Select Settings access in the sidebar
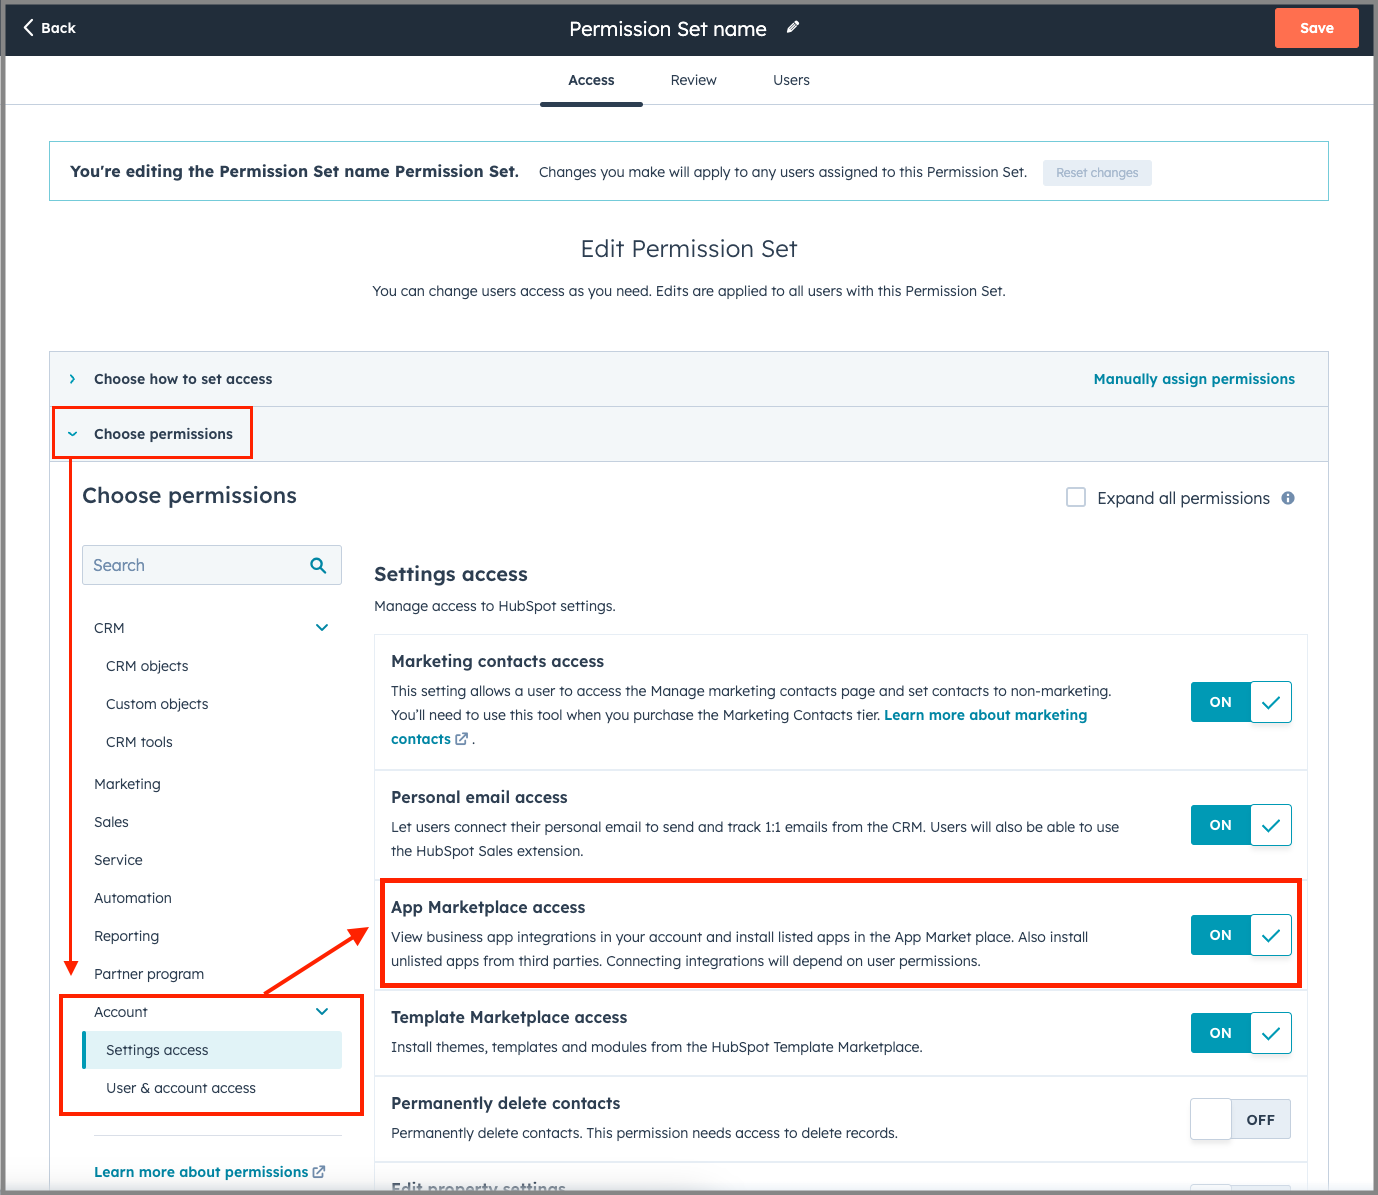The image size is (1378, 1195). point(212,1050)
